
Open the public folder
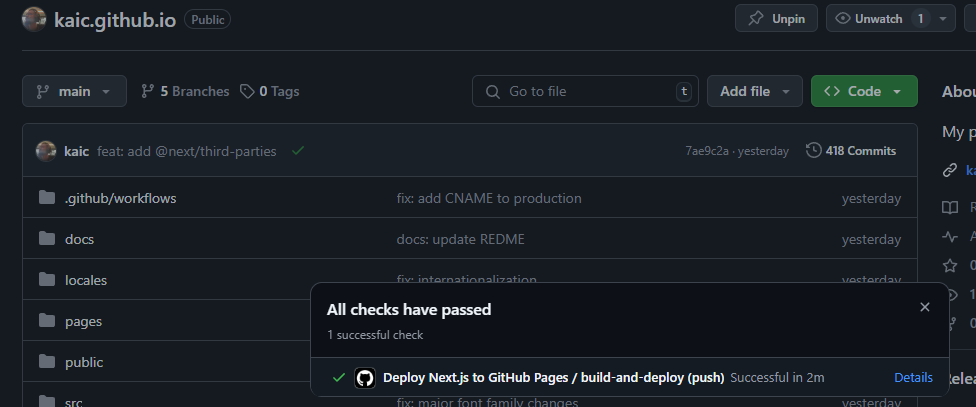84,362
